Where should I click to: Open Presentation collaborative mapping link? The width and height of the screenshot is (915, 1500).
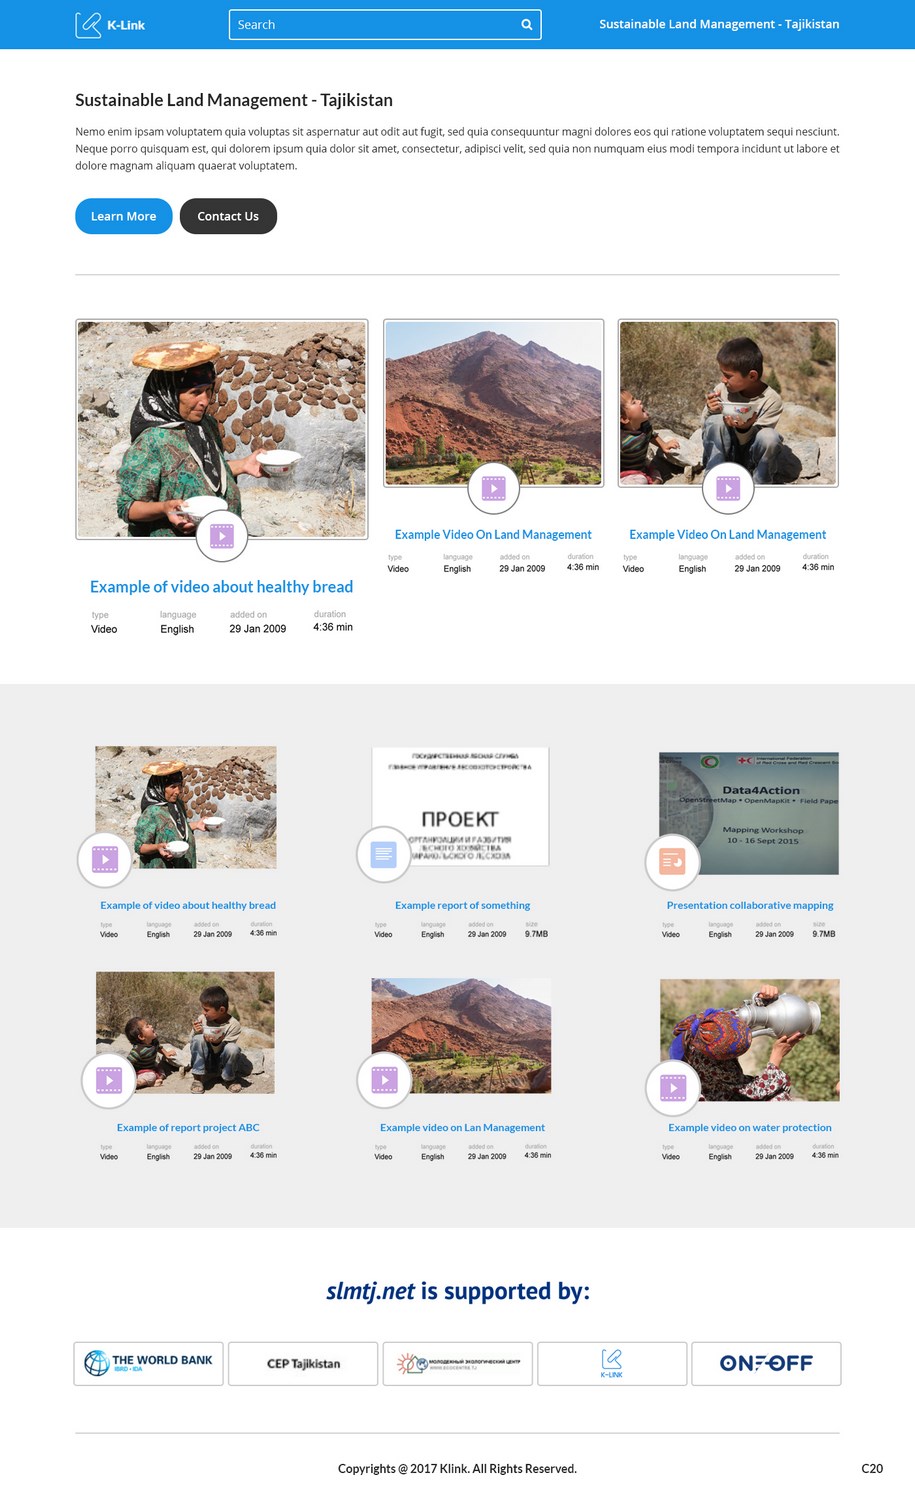coord(750,905)
